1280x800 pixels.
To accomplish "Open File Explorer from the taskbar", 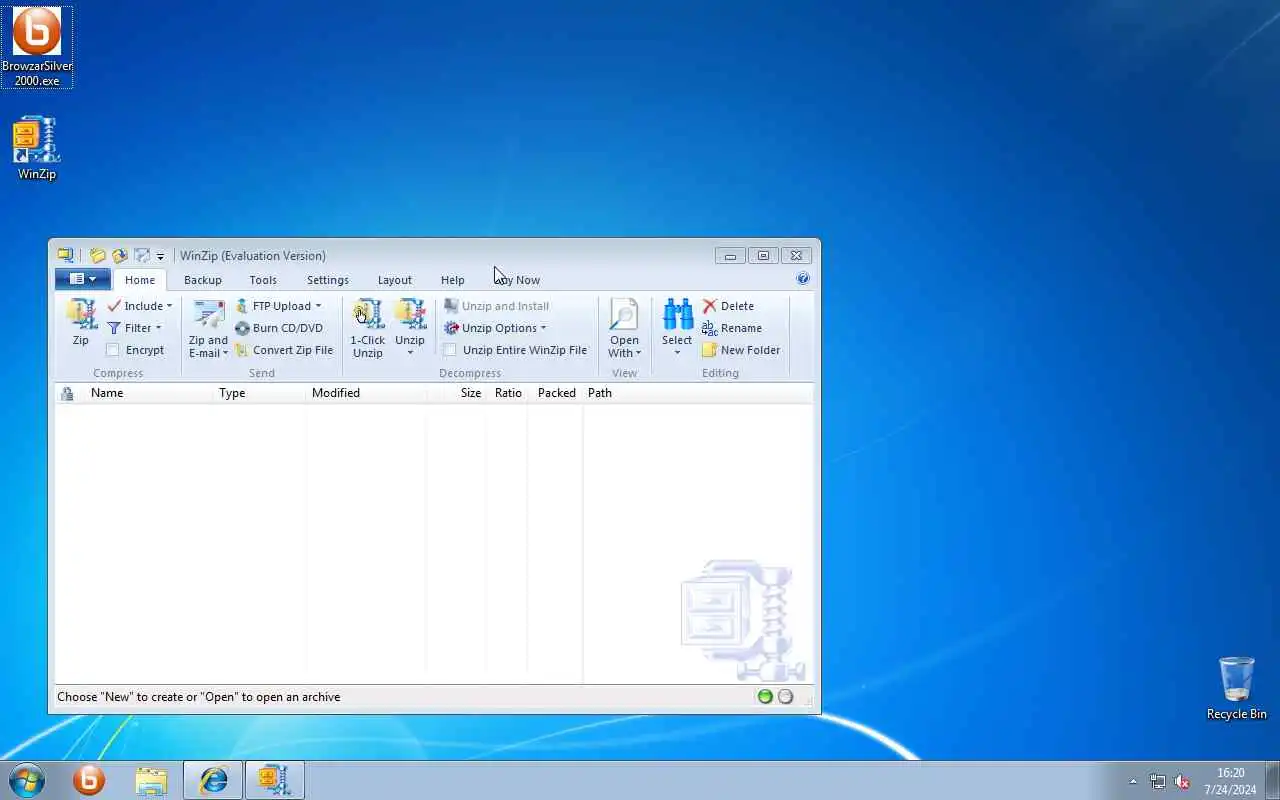I will point(151,780).
